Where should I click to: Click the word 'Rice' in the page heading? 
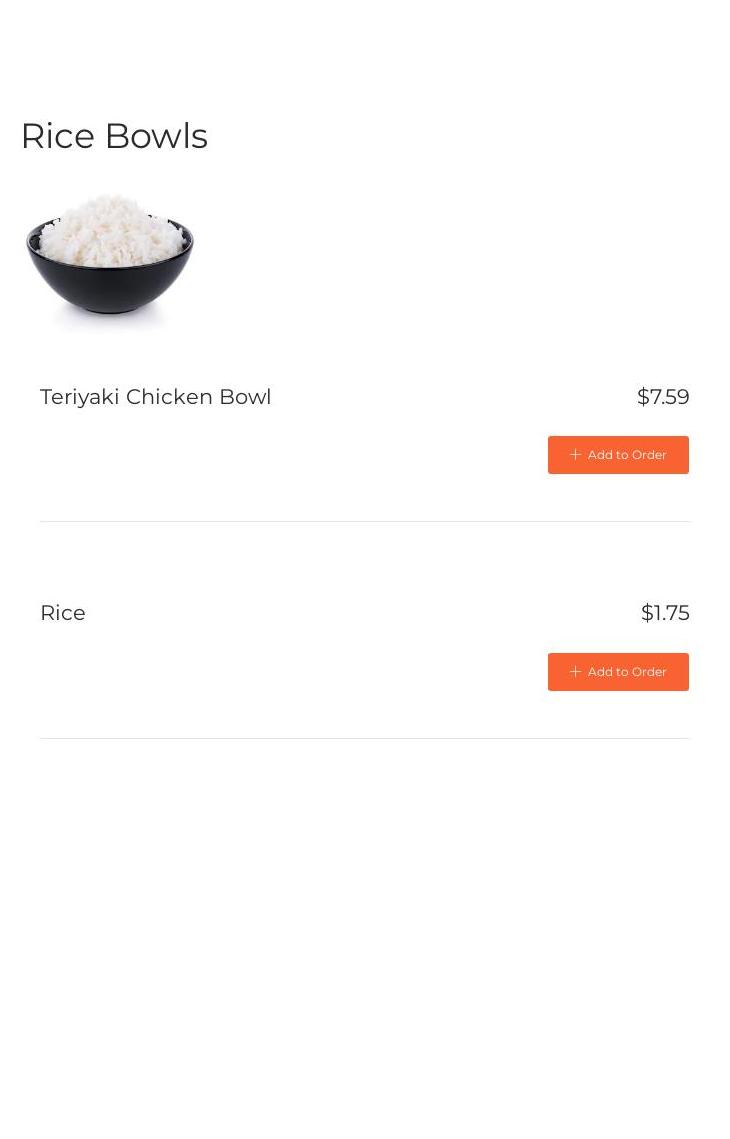[58, 136]
